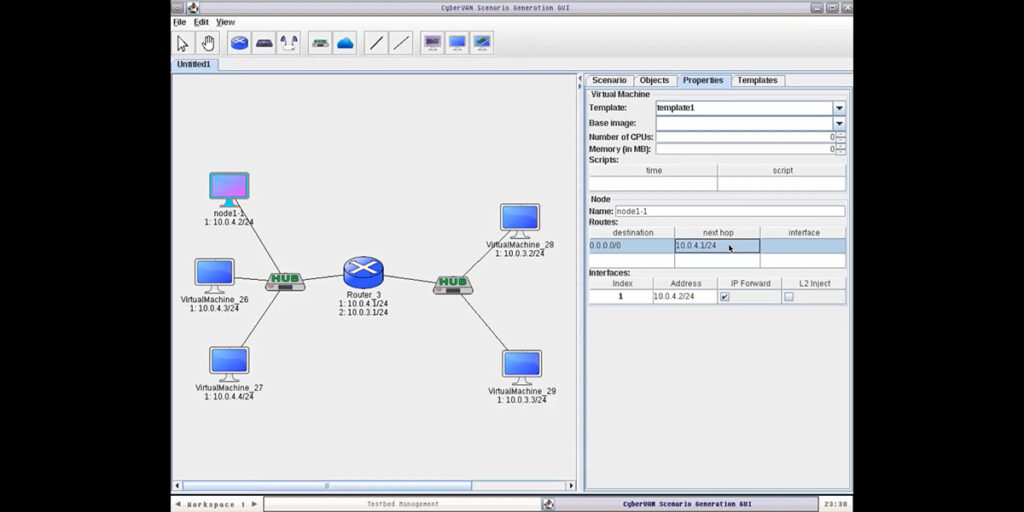Click the blue cloud network tool
This screenshot has width=1024, height=512.
[x=345, y=43]
